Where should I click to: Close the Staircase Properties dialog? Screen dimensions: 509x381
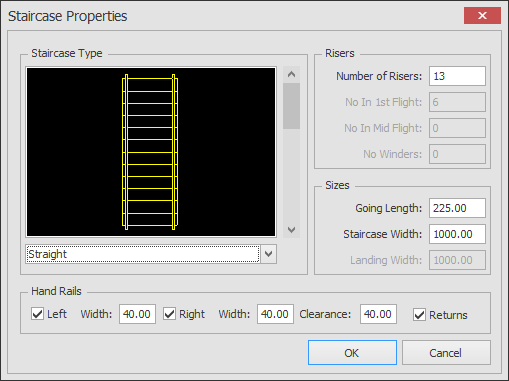[482, 16]
